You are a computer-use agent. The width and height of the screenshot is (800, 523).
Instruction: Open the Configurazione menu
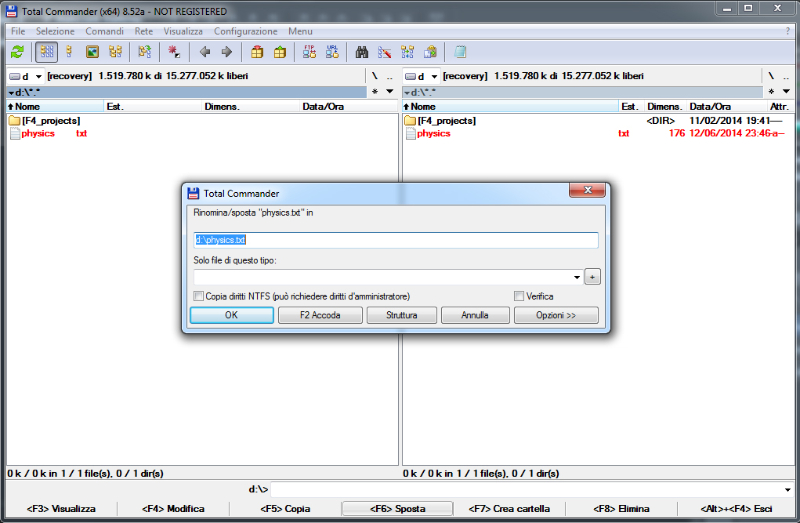[x=246, y=32]
